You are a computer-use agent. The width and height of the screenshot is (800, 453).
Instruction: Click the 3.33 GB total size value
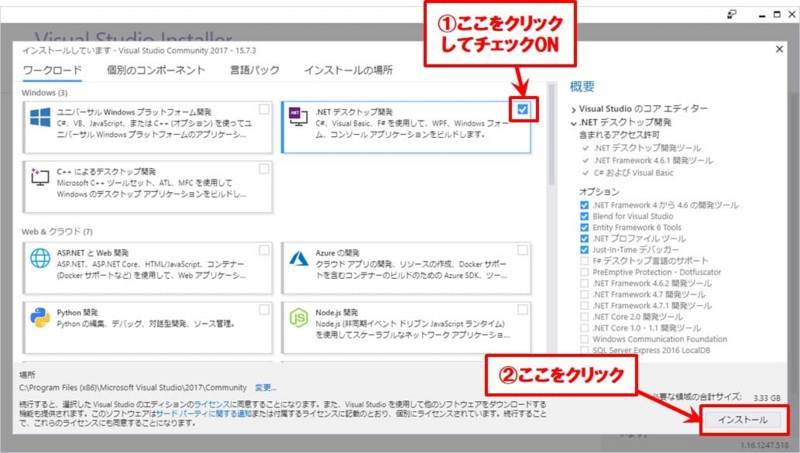pyautogui.click(x=767, y=397)
